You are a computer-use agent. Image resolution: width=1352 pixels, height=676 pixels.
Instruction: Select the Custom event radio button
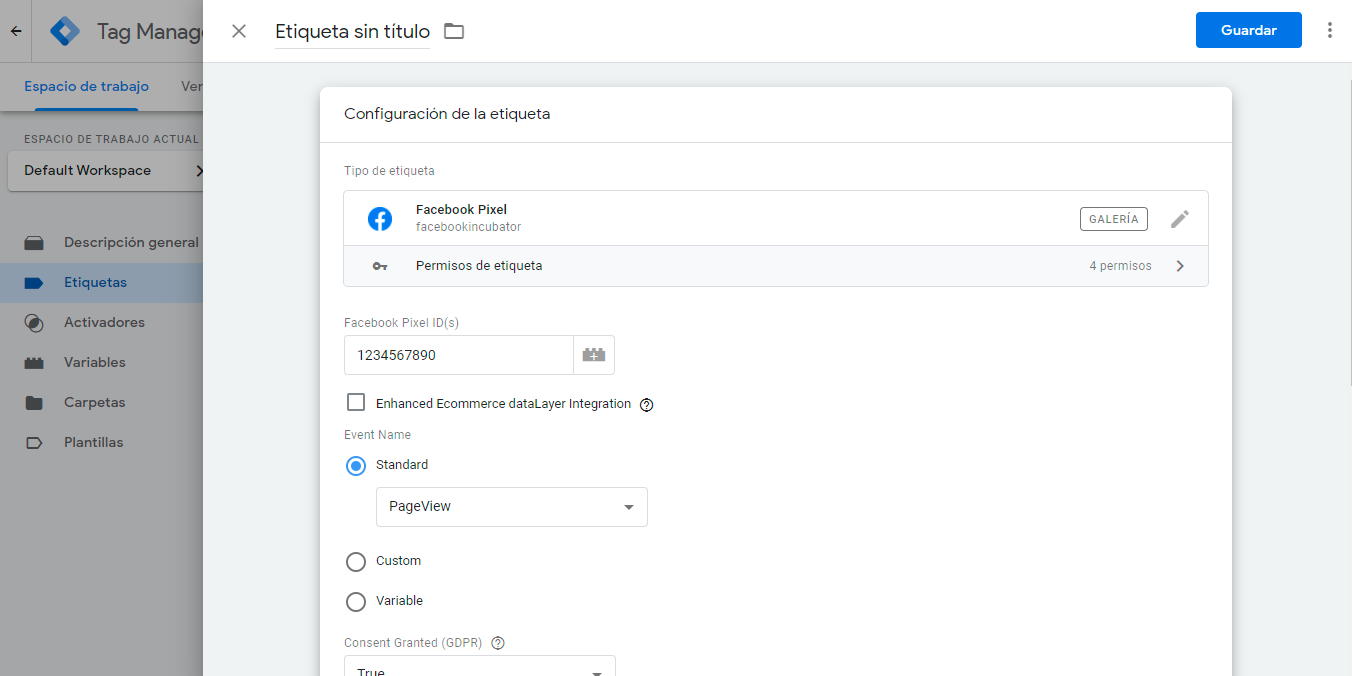(355, 562)
